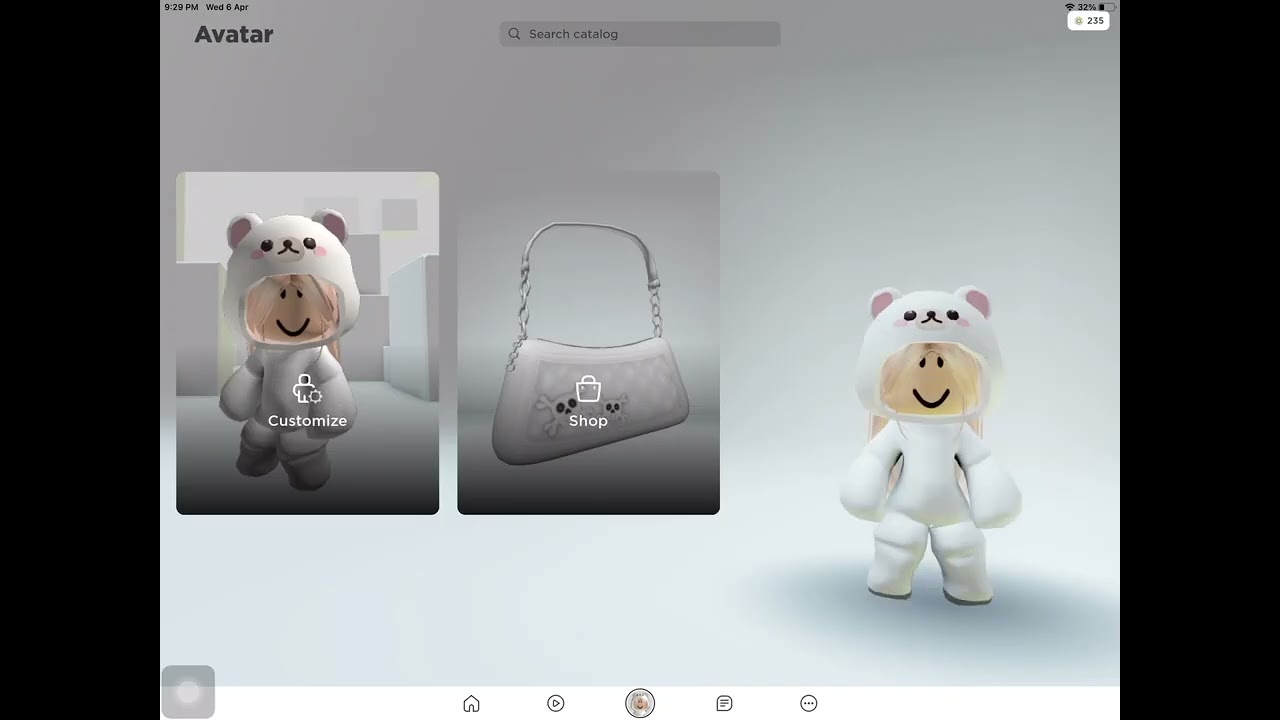Tap the search magnifier icon
The image size is (1280, 720).
514,34
